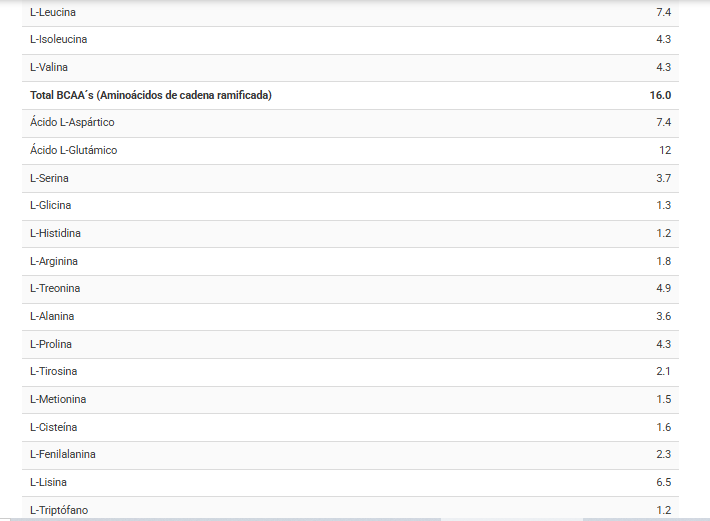The image size is (710, 521).
Task: Select the value 12 for L-Glutámico
Action: [x=664, y=150]
